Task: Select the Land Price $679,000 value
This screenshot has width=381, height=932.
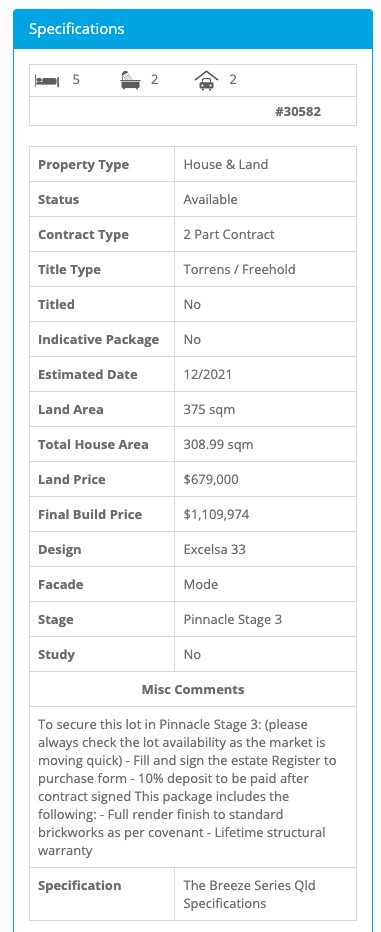Action: (211, 479)
